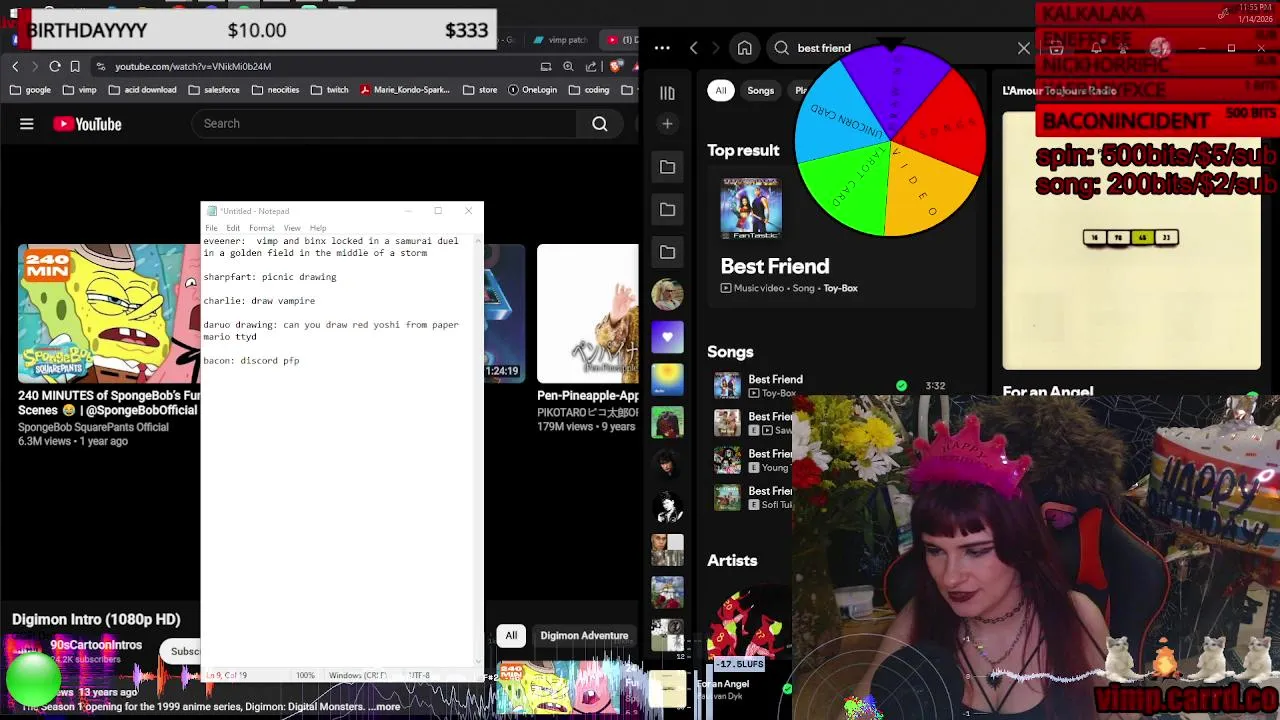Open Notepad Edit menu
The width and height of the screenshot is (1280, 720).
(x=233, y=228)
